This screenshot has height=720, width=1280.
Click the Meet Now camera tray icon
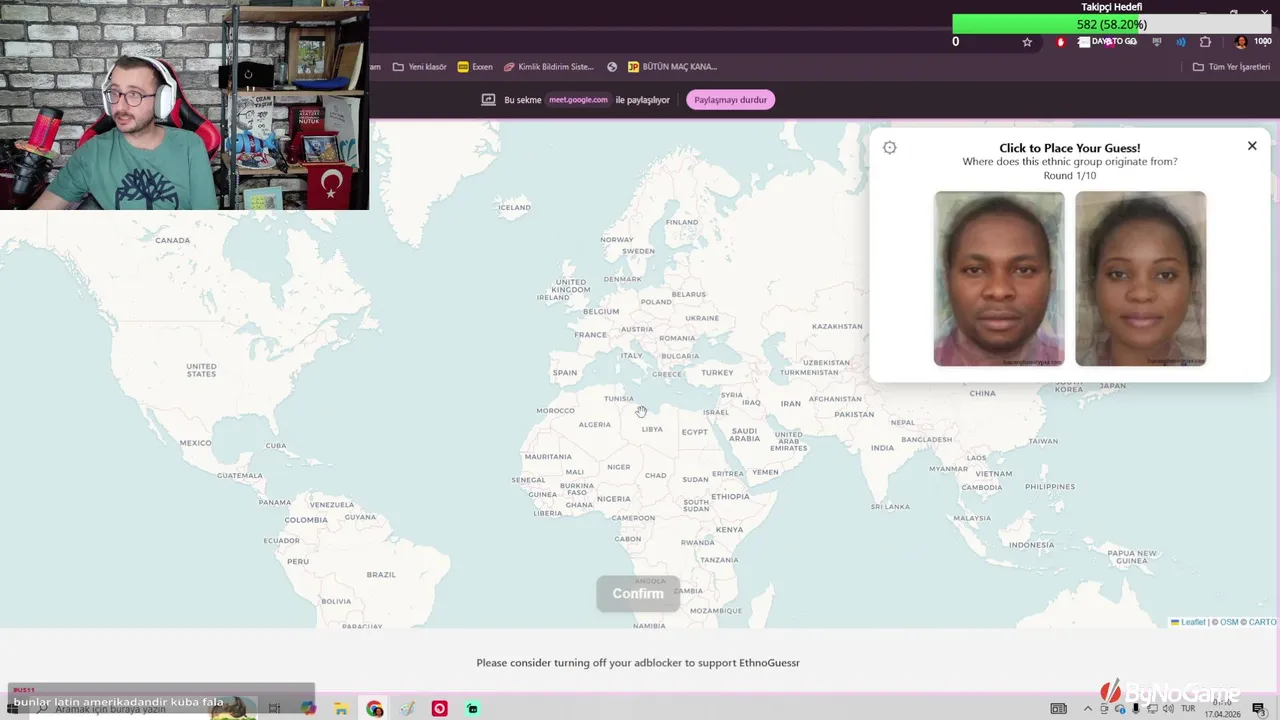tap(1104, 709)
